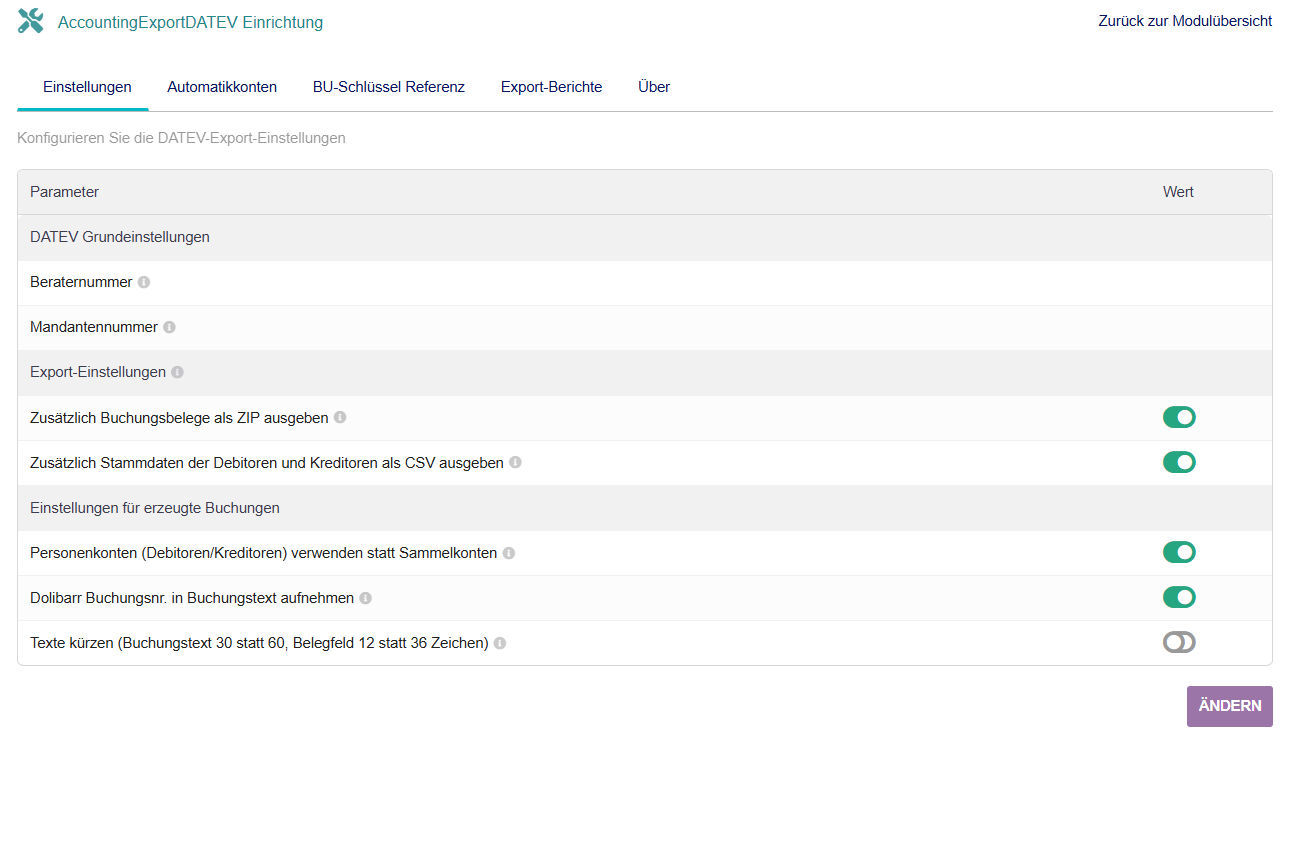Viewport: 1291px width, 863px height.
Task: Select the Einstellungen tab
Action: coord(87,87)
